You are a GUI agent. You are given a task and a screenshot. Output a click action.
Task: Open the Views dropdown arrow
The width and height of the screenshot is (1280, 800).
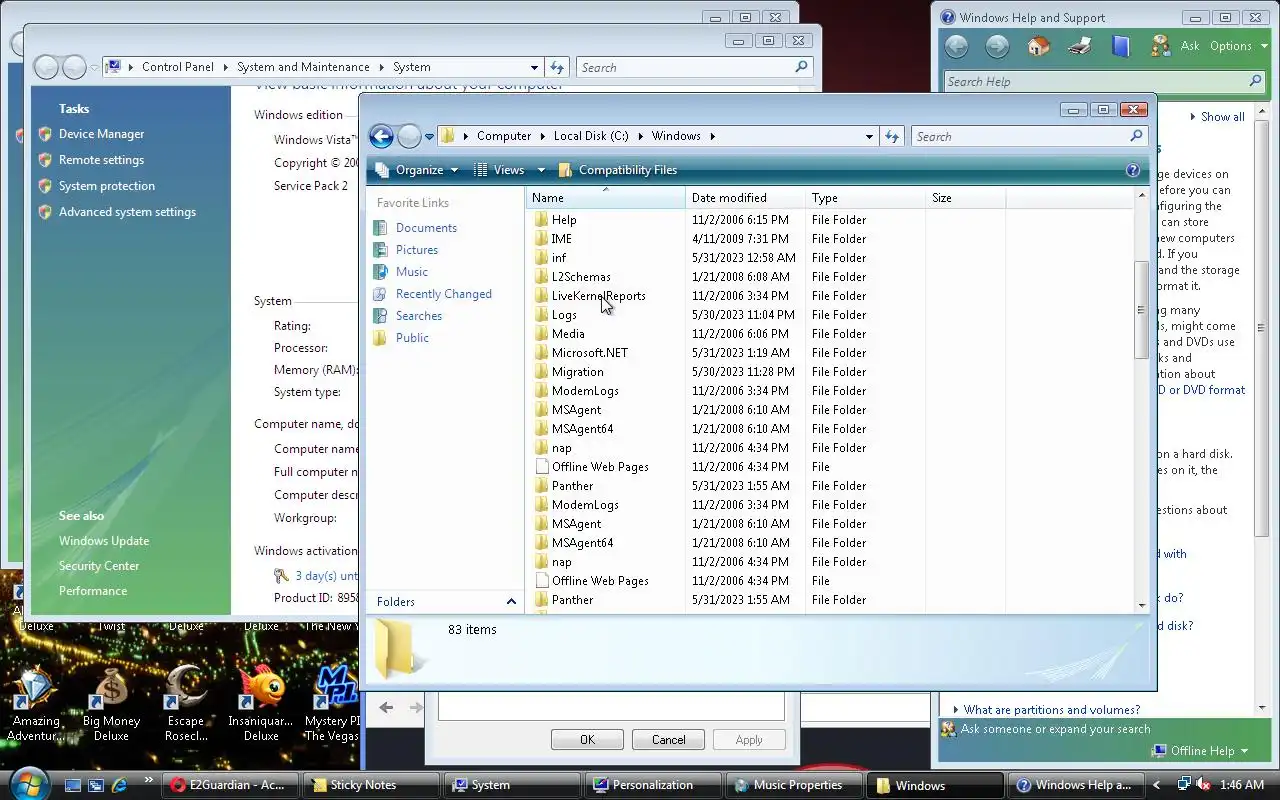pyautogui.click(x=541, y=170)
